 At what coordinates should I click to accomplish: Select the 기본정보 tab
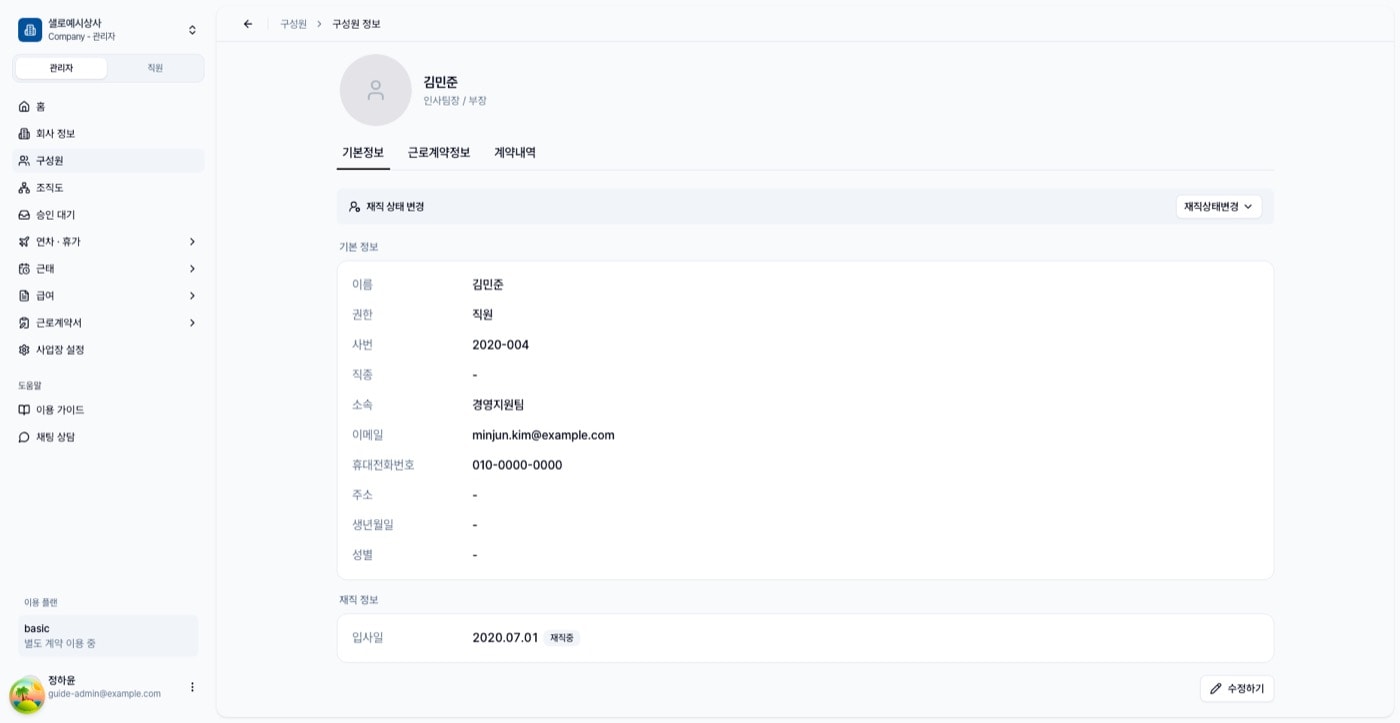pyautogui.click(x=363, y=152)
